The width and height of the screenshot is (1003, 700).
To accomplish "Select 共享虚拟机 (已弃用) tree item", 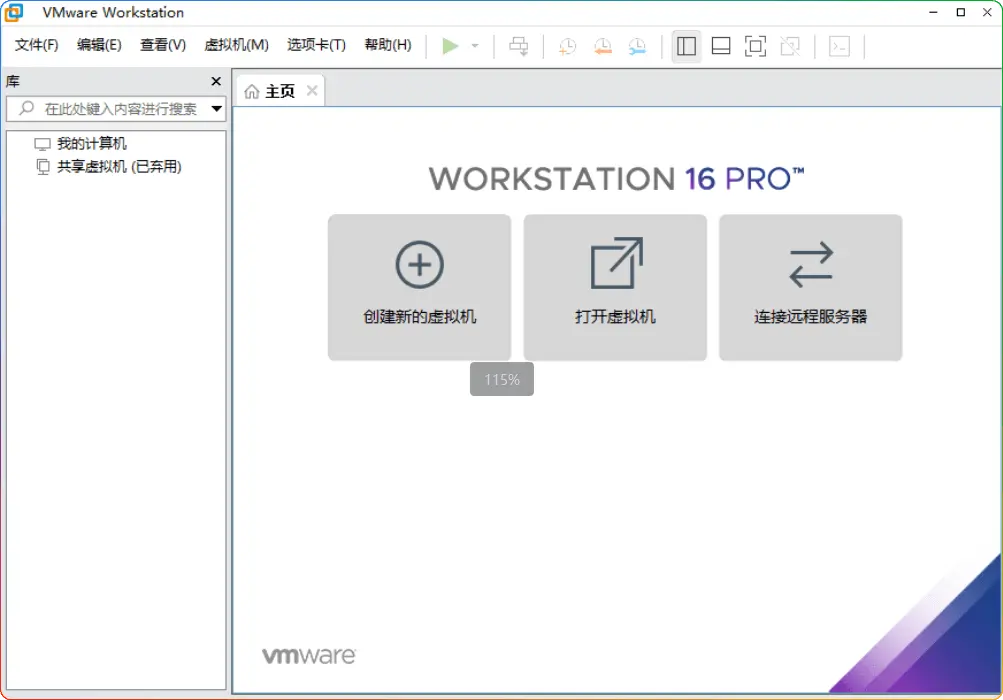I will click(x=119, y=166).
